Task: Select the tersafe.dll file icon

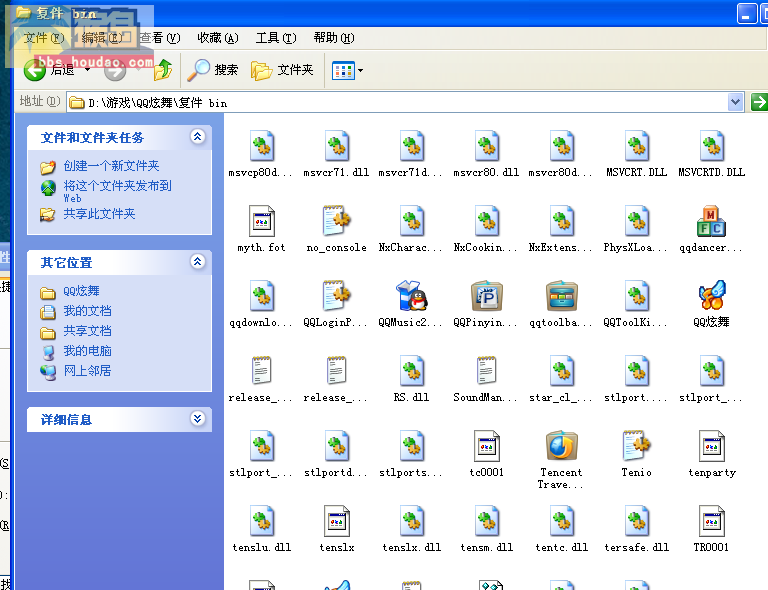Action: tap(636, 520)
